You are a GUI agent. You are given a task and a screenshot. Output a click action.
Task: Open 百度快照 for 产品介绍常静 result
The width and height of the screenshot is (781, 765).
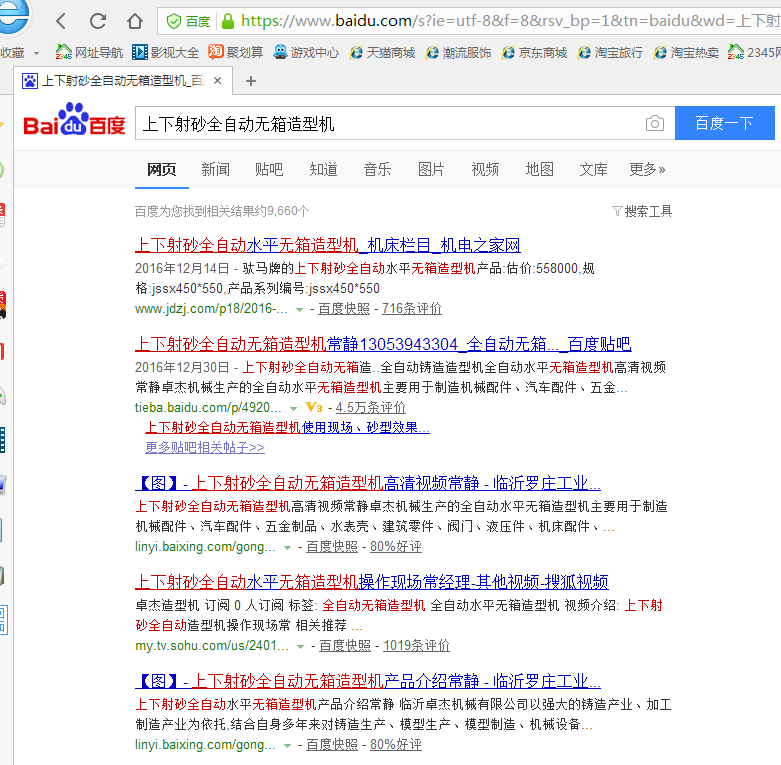pos(332,745)
